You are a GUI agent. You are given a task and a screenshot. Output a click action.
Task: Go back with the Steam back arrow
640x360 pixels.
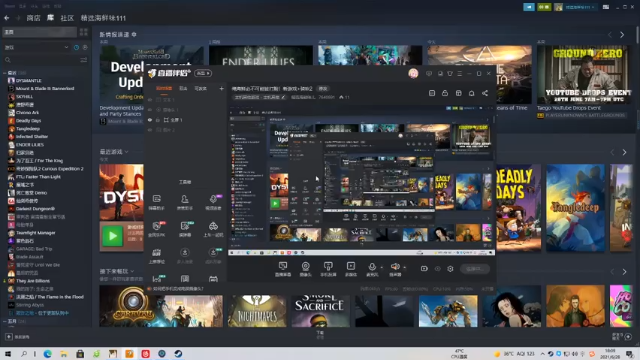point(7,18)
